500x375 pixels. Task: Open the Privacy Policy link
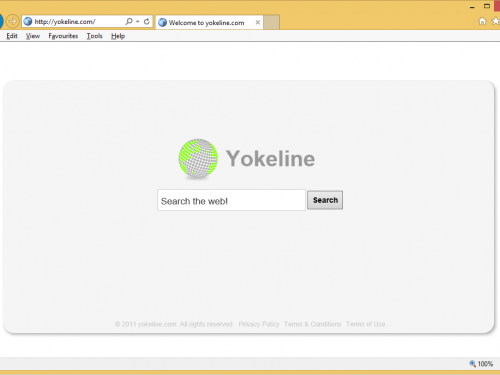[259, 324]
